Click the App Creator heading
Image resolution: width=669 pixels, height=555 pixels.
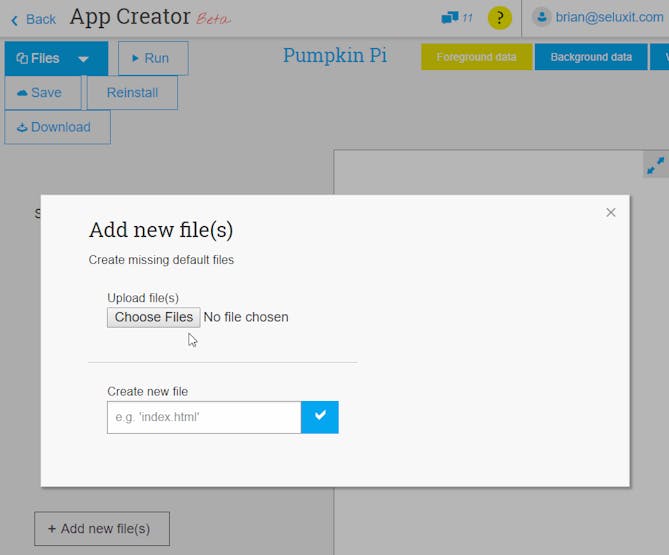(x=130, y=17)
